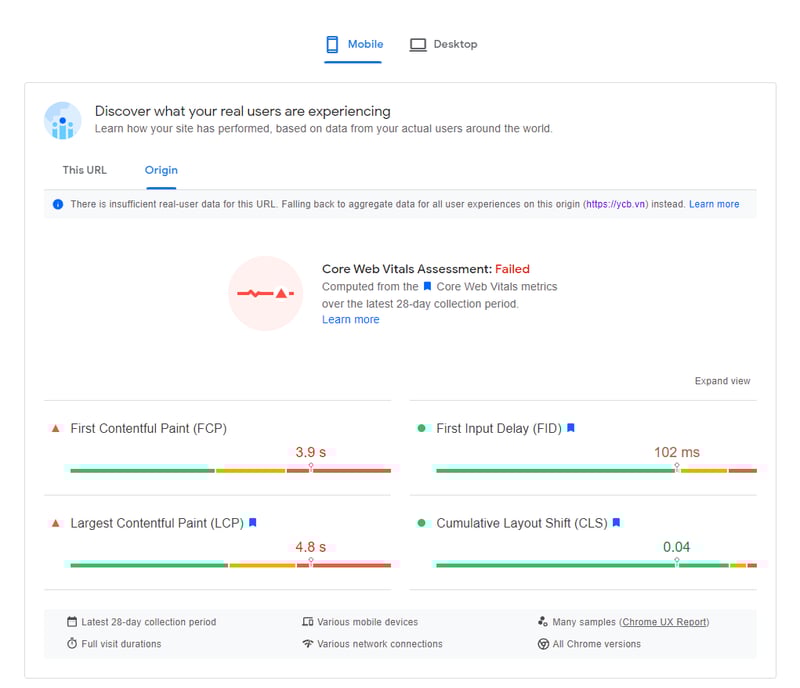Click the failed Core Web Vitals assessment icon
The height and width of the screenshot is (688, 800).
[x=265, y=293]
